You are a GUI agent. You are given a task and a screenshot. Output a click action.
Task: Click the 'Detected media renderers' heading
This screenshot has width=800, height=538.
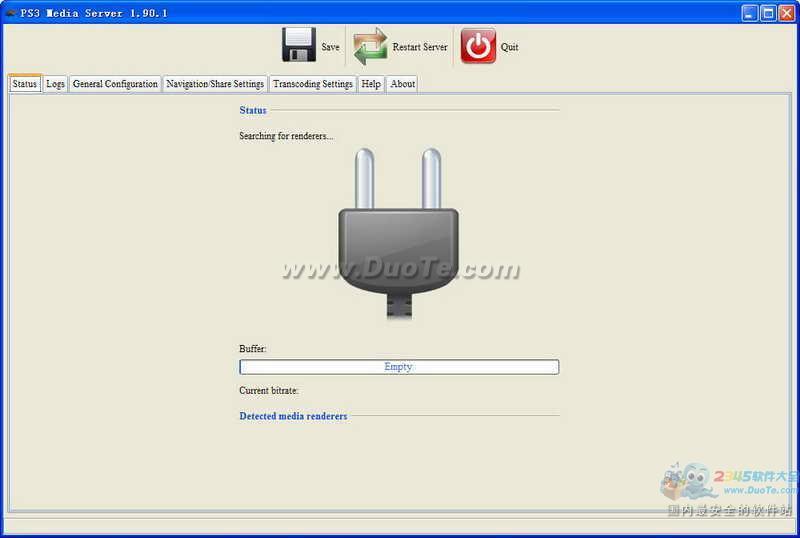click(293, 416)
